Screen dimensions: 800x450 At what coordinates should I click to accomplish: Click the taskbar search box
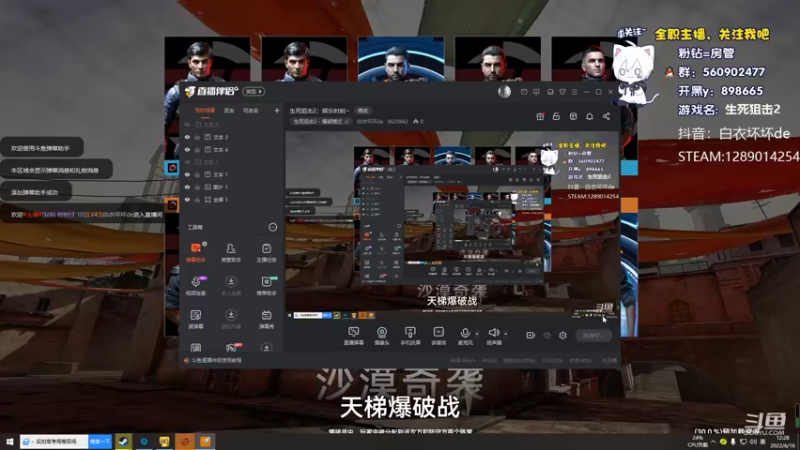(x=54, y=441)
